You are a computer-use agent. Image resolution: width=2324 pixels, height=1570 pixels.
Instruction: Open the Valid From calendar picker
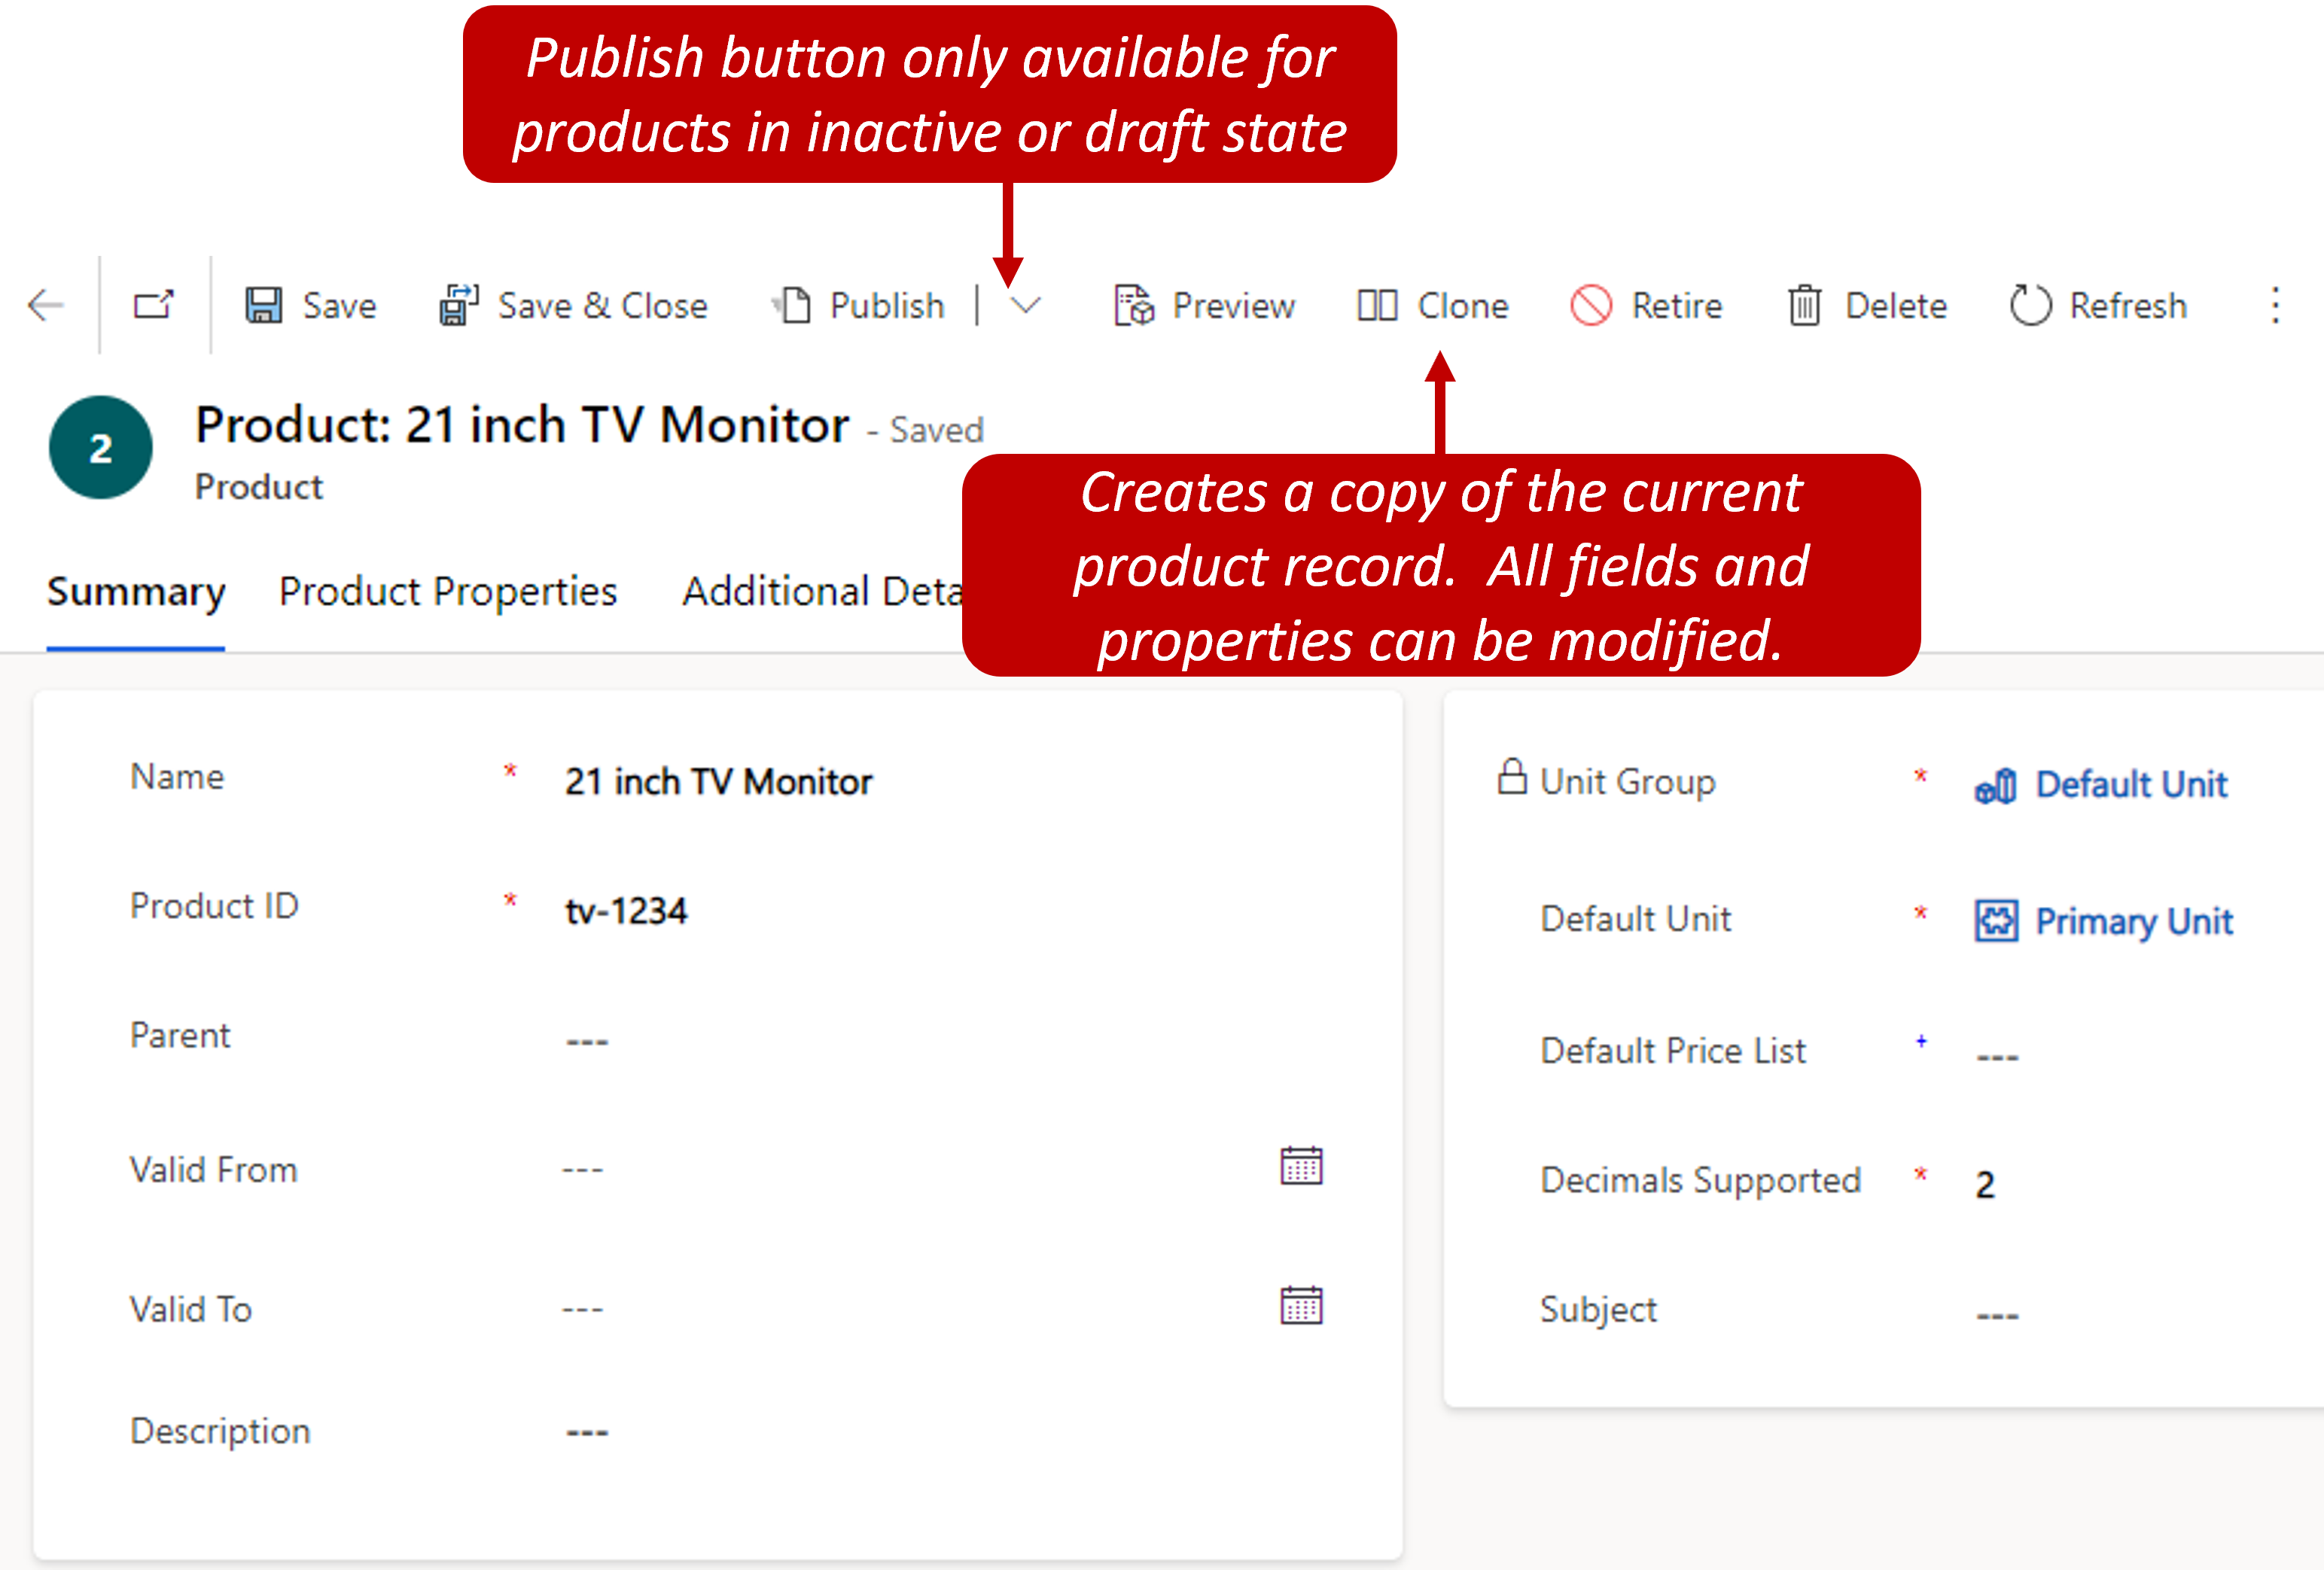(x=1301, y=1166)
